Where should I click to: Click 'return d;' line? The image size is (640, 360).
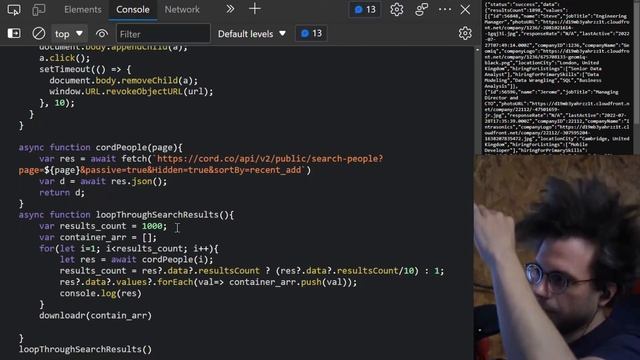[x=62, y=193]
